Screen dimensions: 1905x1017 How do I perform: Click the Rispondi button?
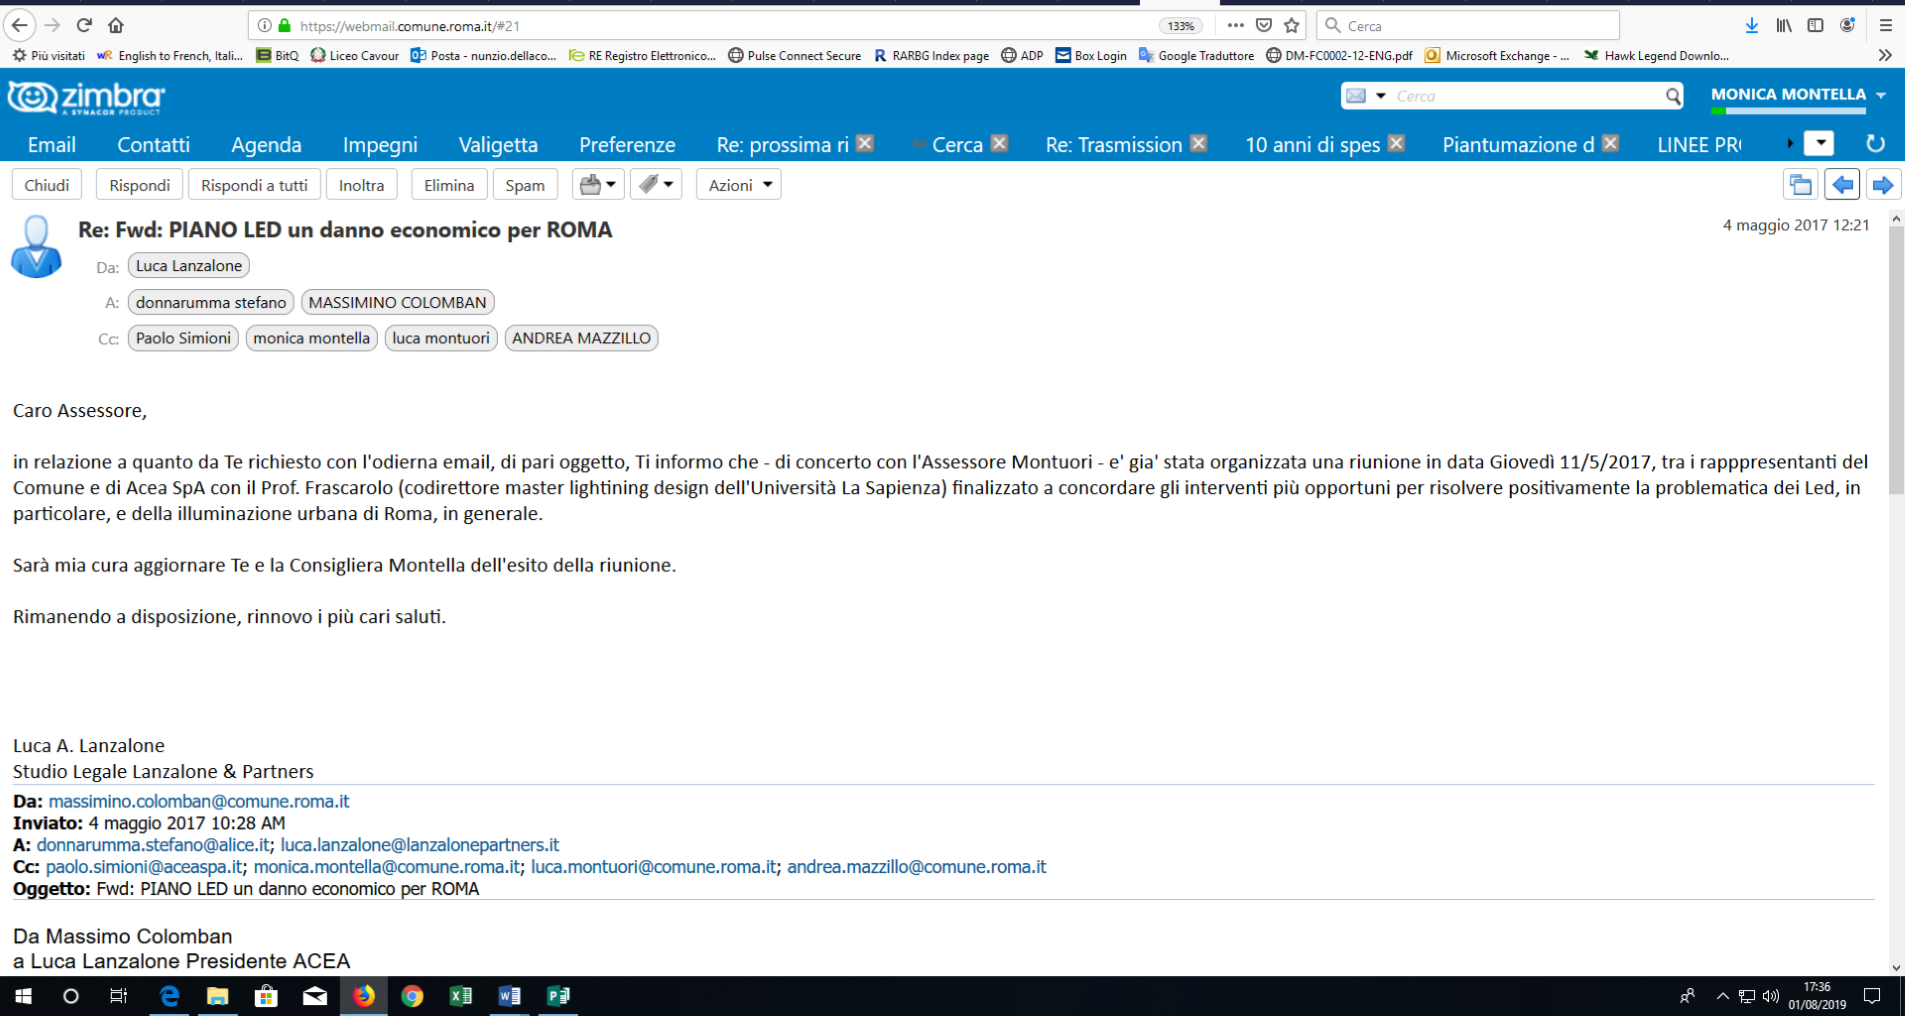(x=139, y=185)
